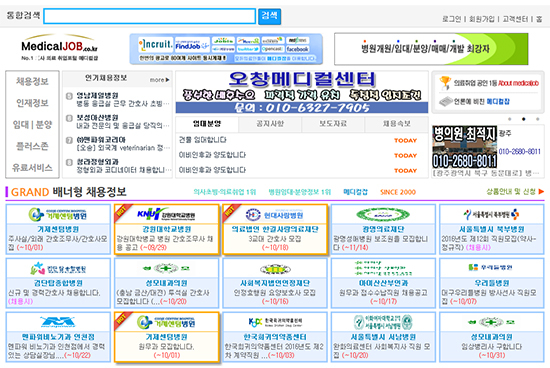This screenshot has width=550, height=368.
Task: Open the oval logo above 사회복지법인인정재단
Action: [275, 269]
